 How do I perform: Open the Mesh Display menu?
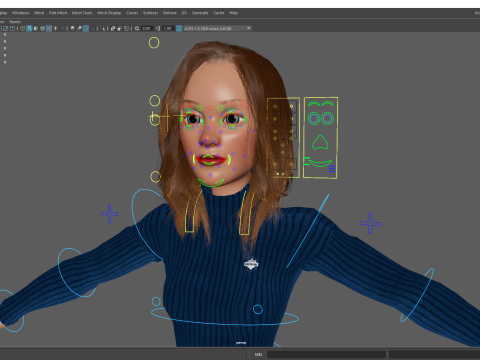(x=109, y=13)
